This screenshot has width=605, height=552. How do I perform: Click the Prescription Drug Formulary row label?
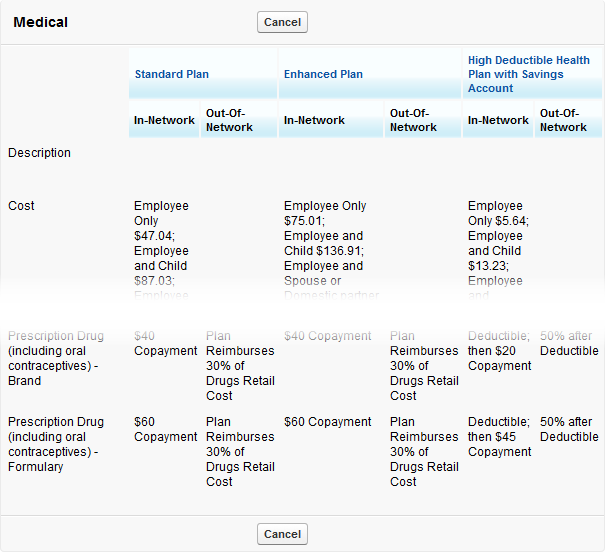[56, 444]
